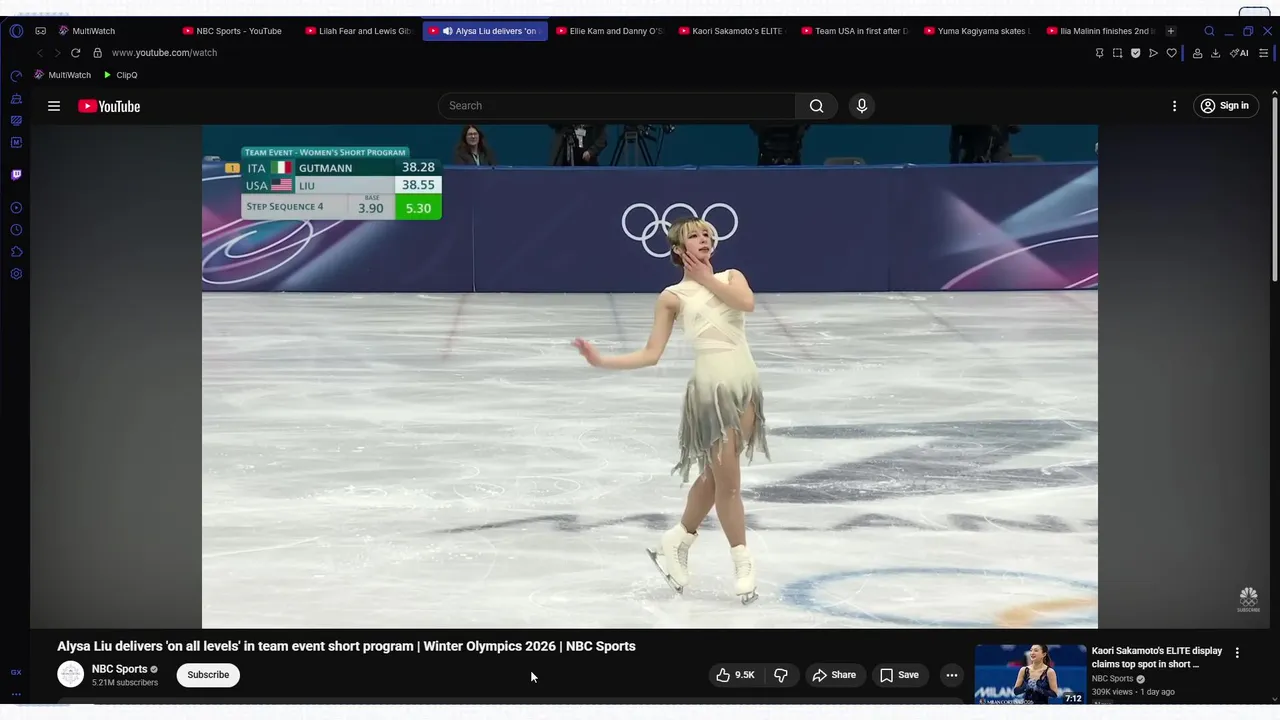This screenshot has height=720, width=1280.
Task: Go to YouTube home via the logo
Action: click(x=109, y=106)
